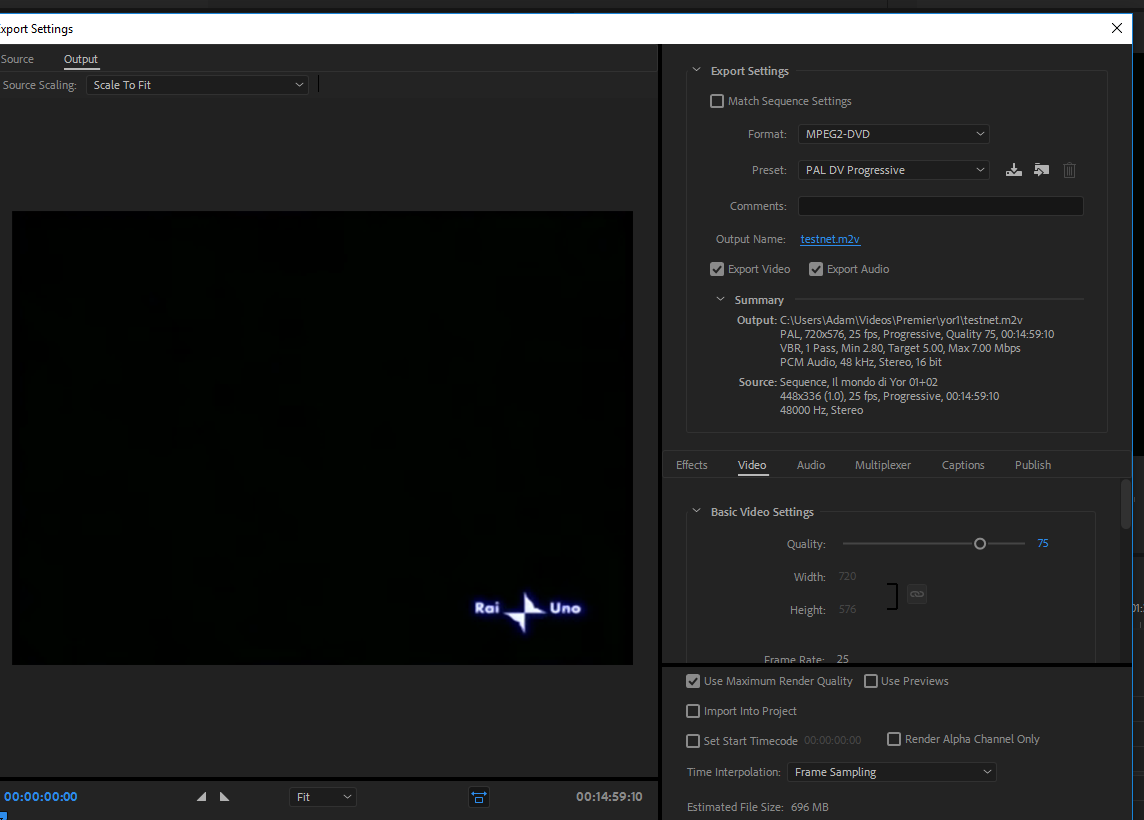Collapse the Export Settings section
Image resolution: width=1144 pixels, height=820 pixels.
pyautogui.click(x=696, y=70)
